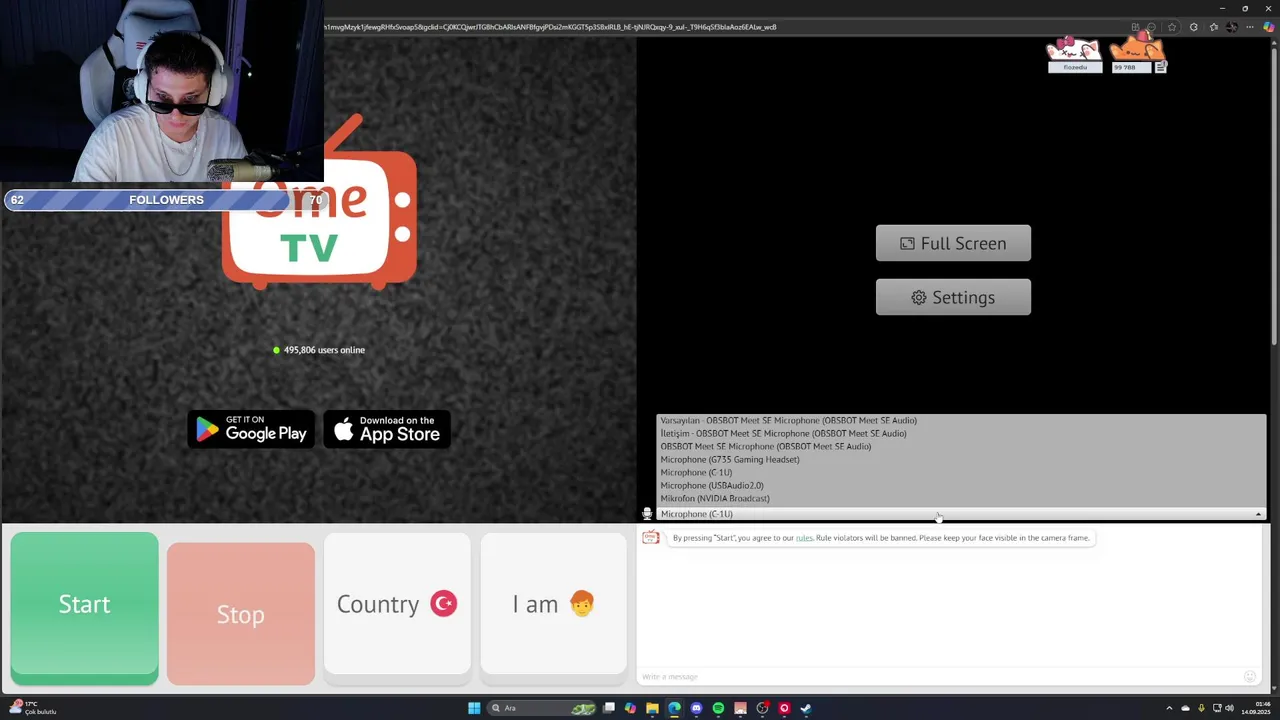Get the app on Google Play

(252, 430)
